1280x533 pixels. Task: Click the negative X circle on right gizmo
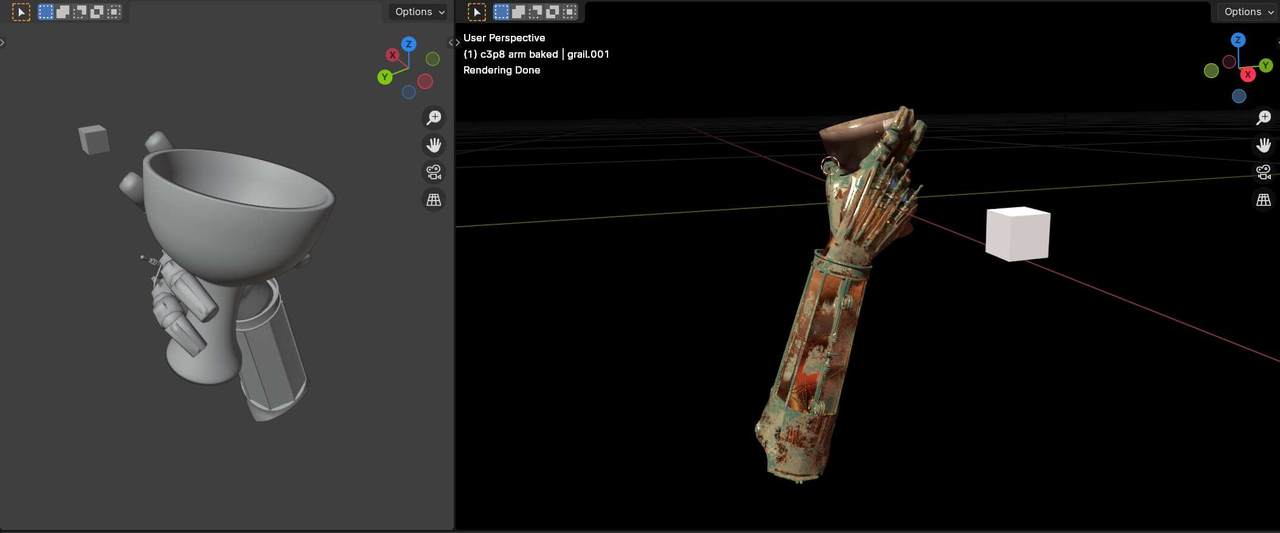pos(1229,62)
